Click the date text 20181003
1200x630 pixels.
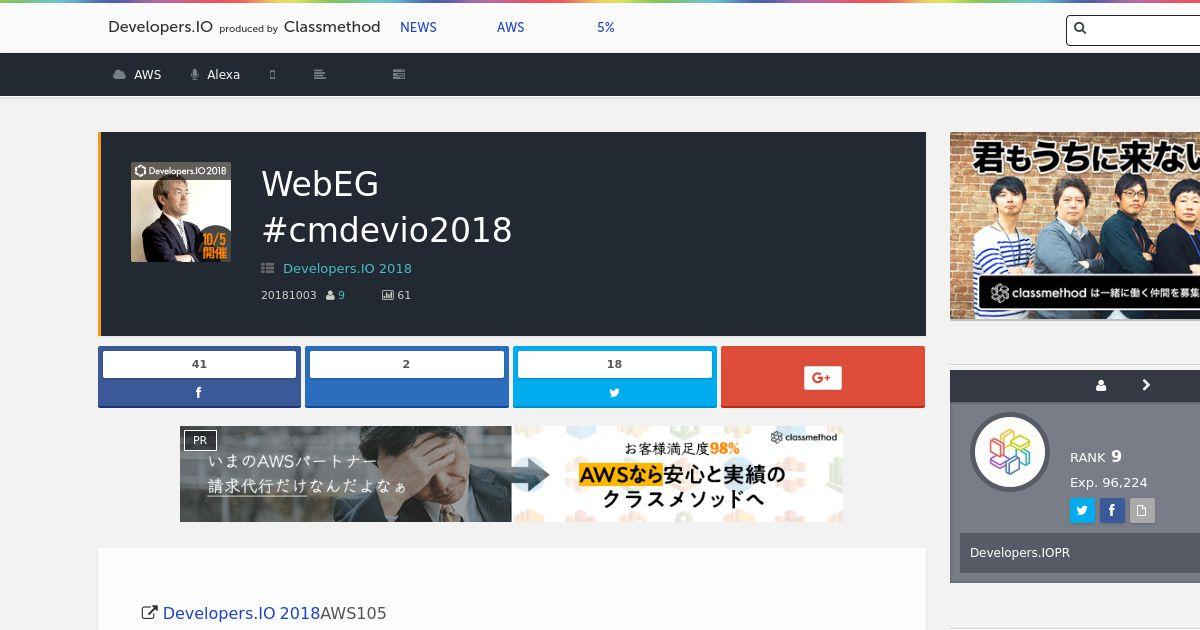coord(288,295)
